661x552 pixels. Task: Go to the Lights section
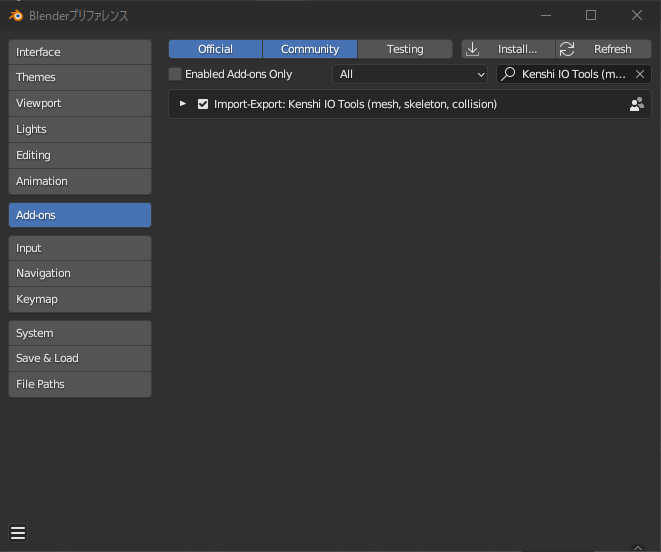tap(80, 129)
